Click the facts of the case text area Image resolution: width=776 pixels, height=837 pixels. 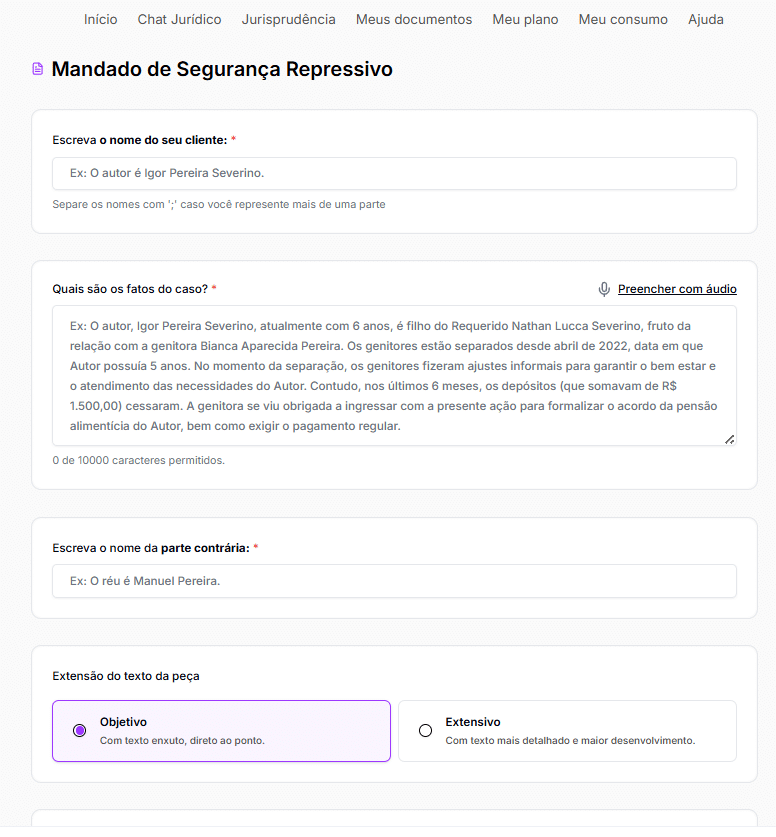coord(394,375)
